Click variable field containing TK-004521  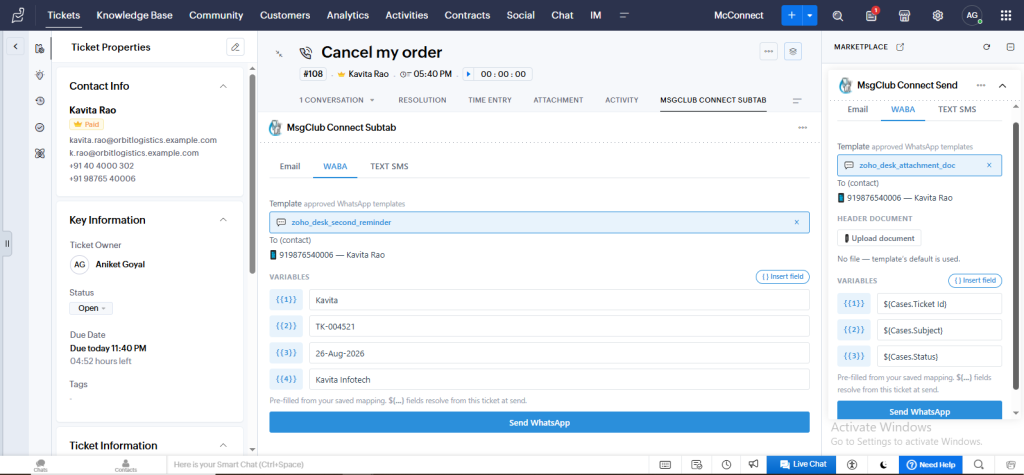(559, 326)
